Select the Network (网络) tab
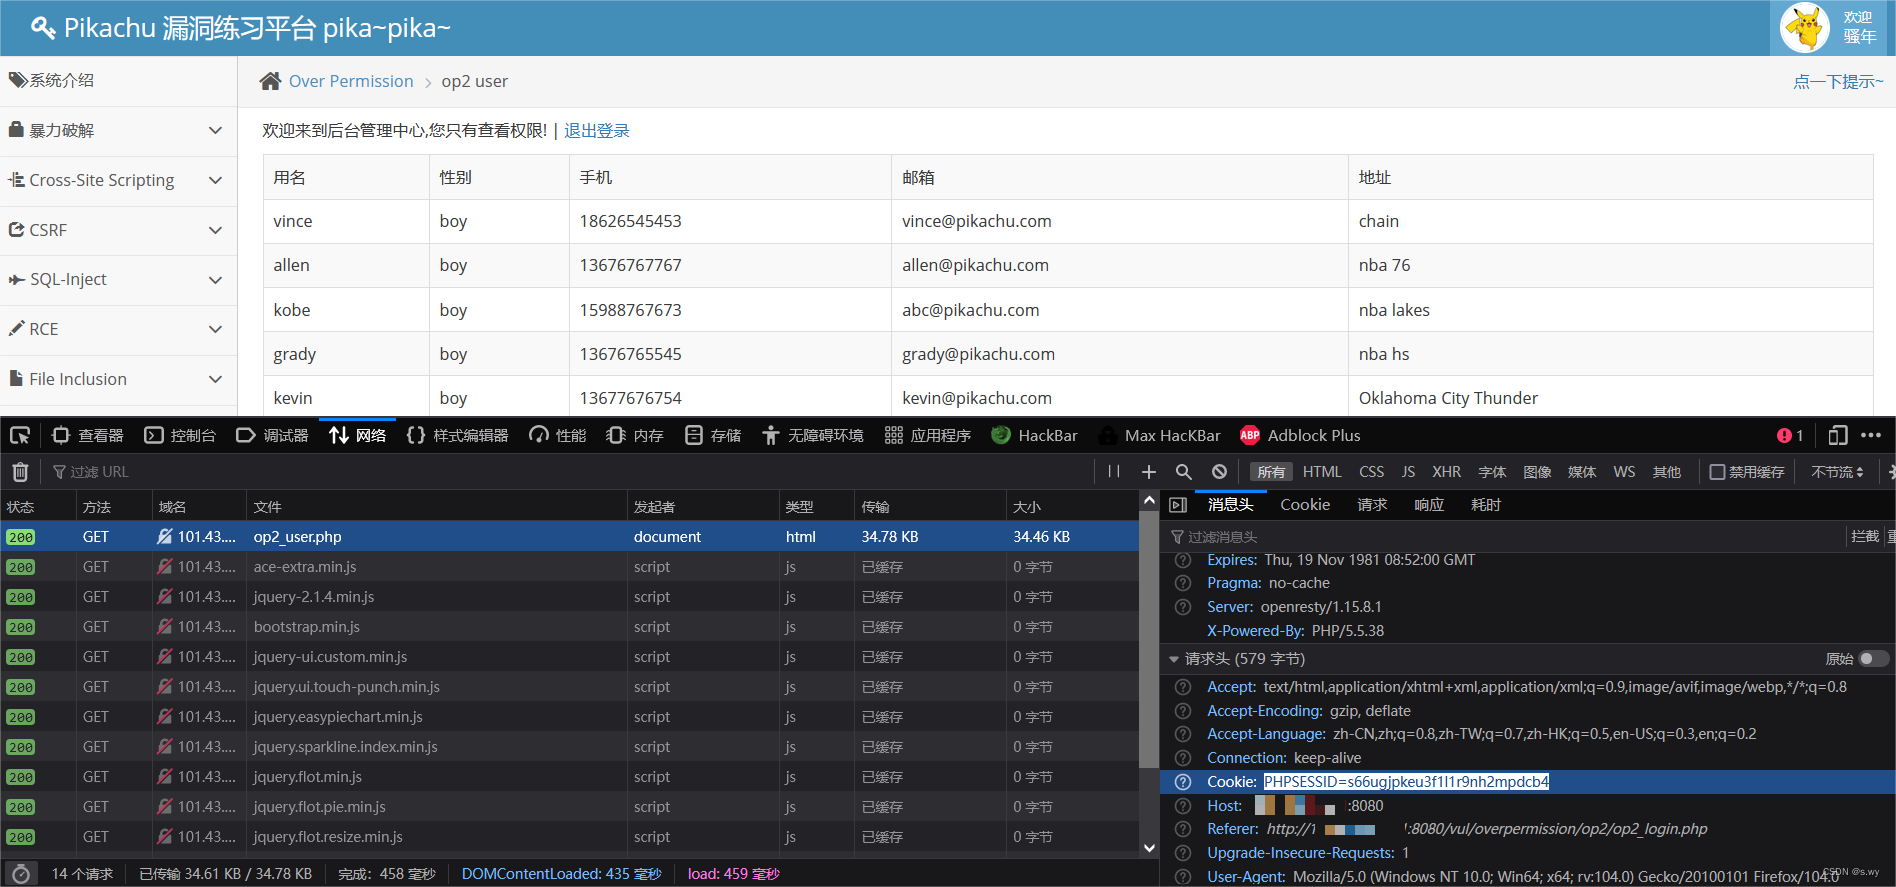Viewport: 1896px width, 887px height. (x=358, y=435)
